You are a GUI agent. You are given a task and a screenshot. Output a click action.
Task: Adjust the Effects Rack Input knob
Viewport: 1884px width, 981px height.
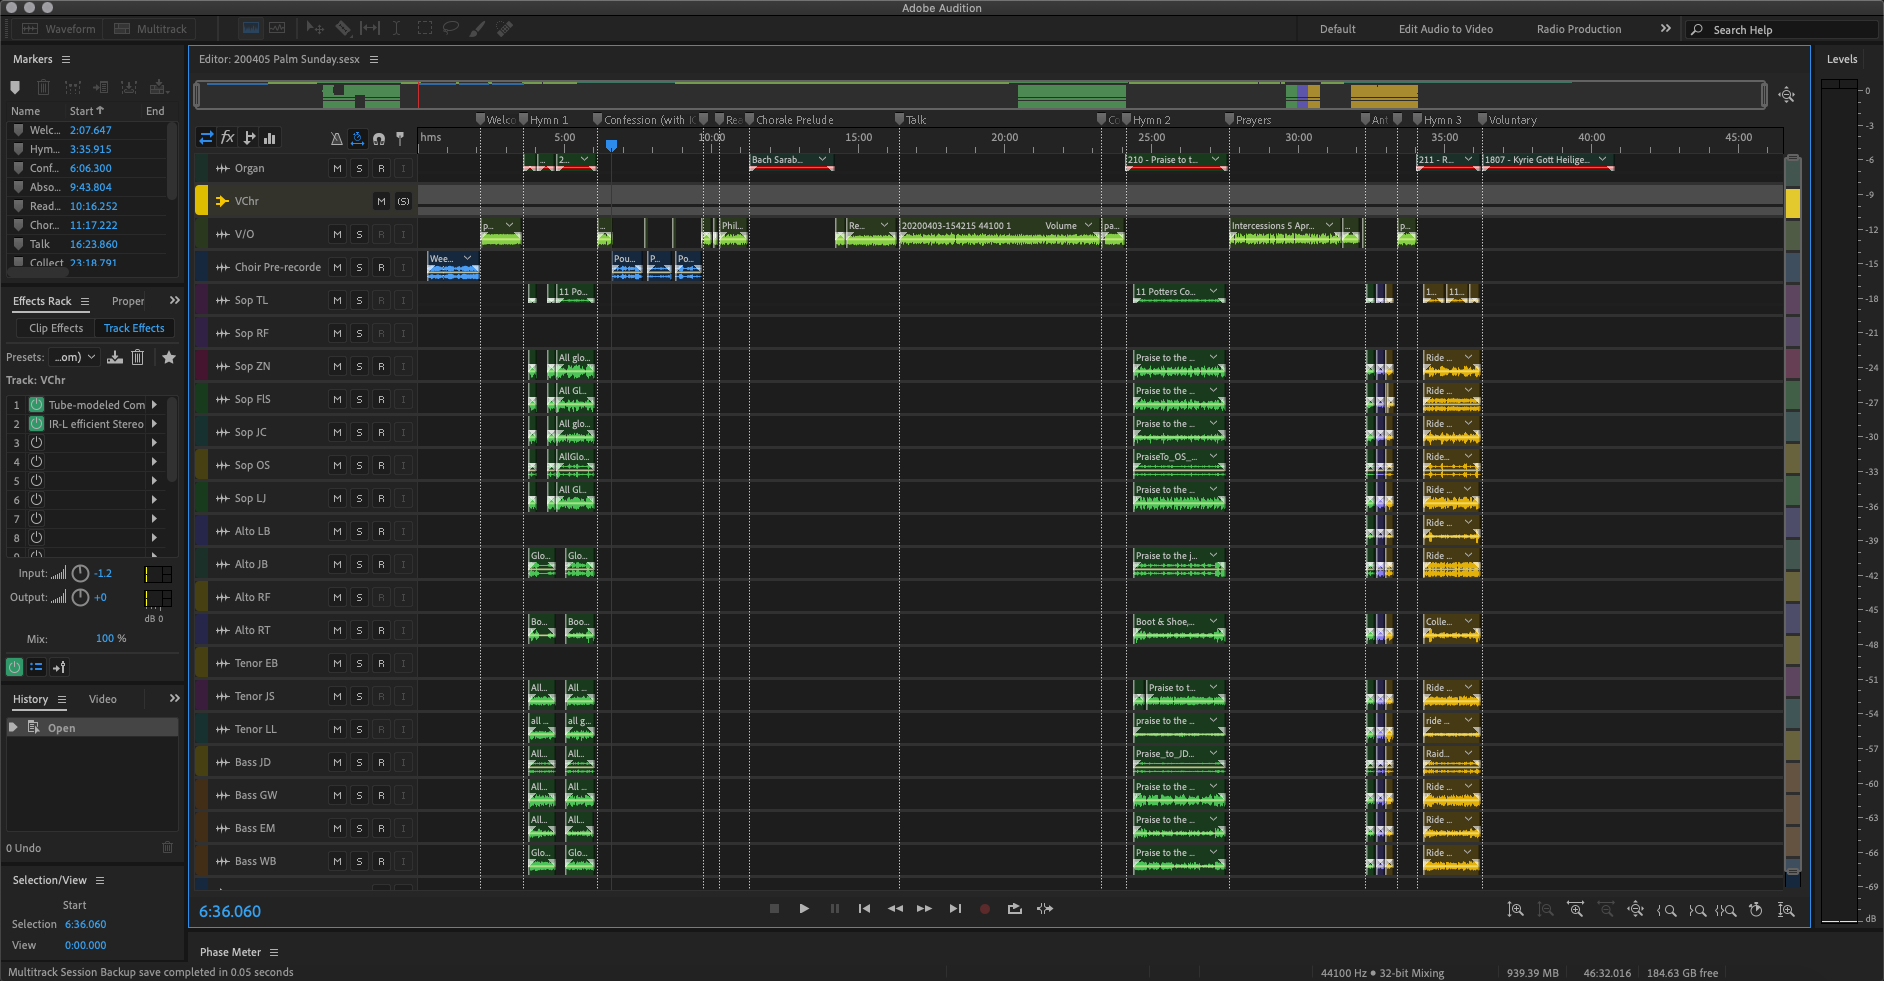point(80,574)
